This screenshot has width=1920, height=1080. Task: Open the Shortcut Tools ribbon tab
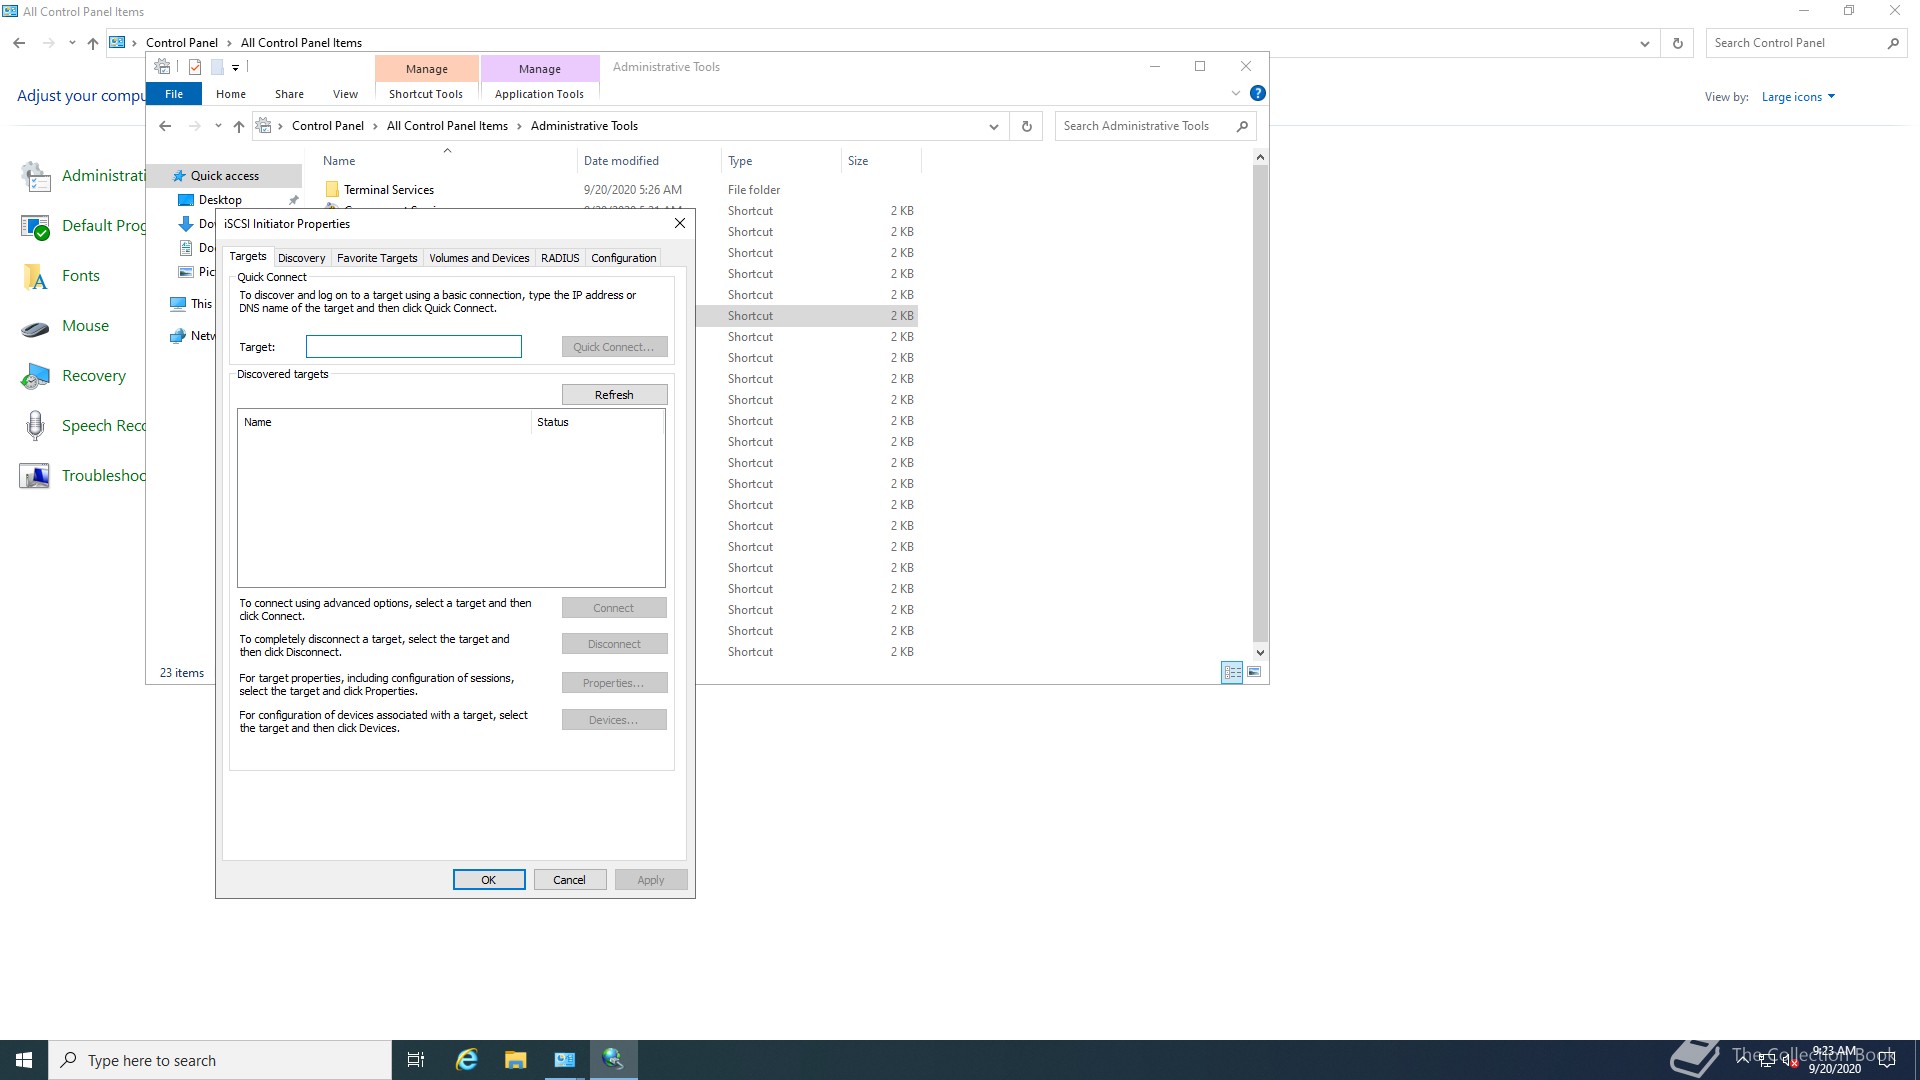[x=426, y=94]
